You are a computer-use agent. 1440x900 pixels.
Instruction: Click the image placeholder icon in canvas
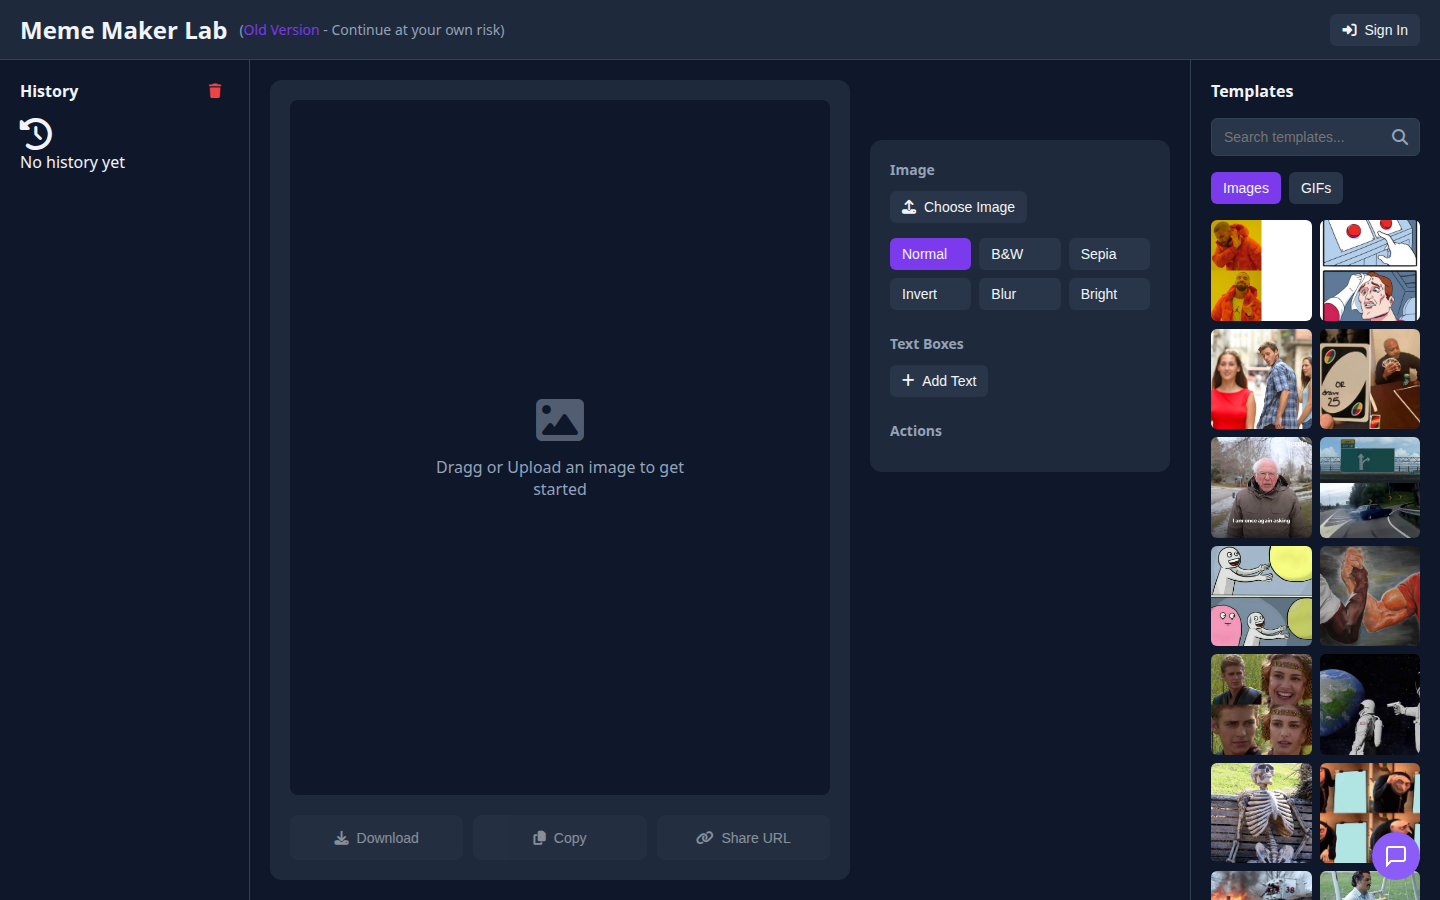pyautogui.click(x=560, y=420)
